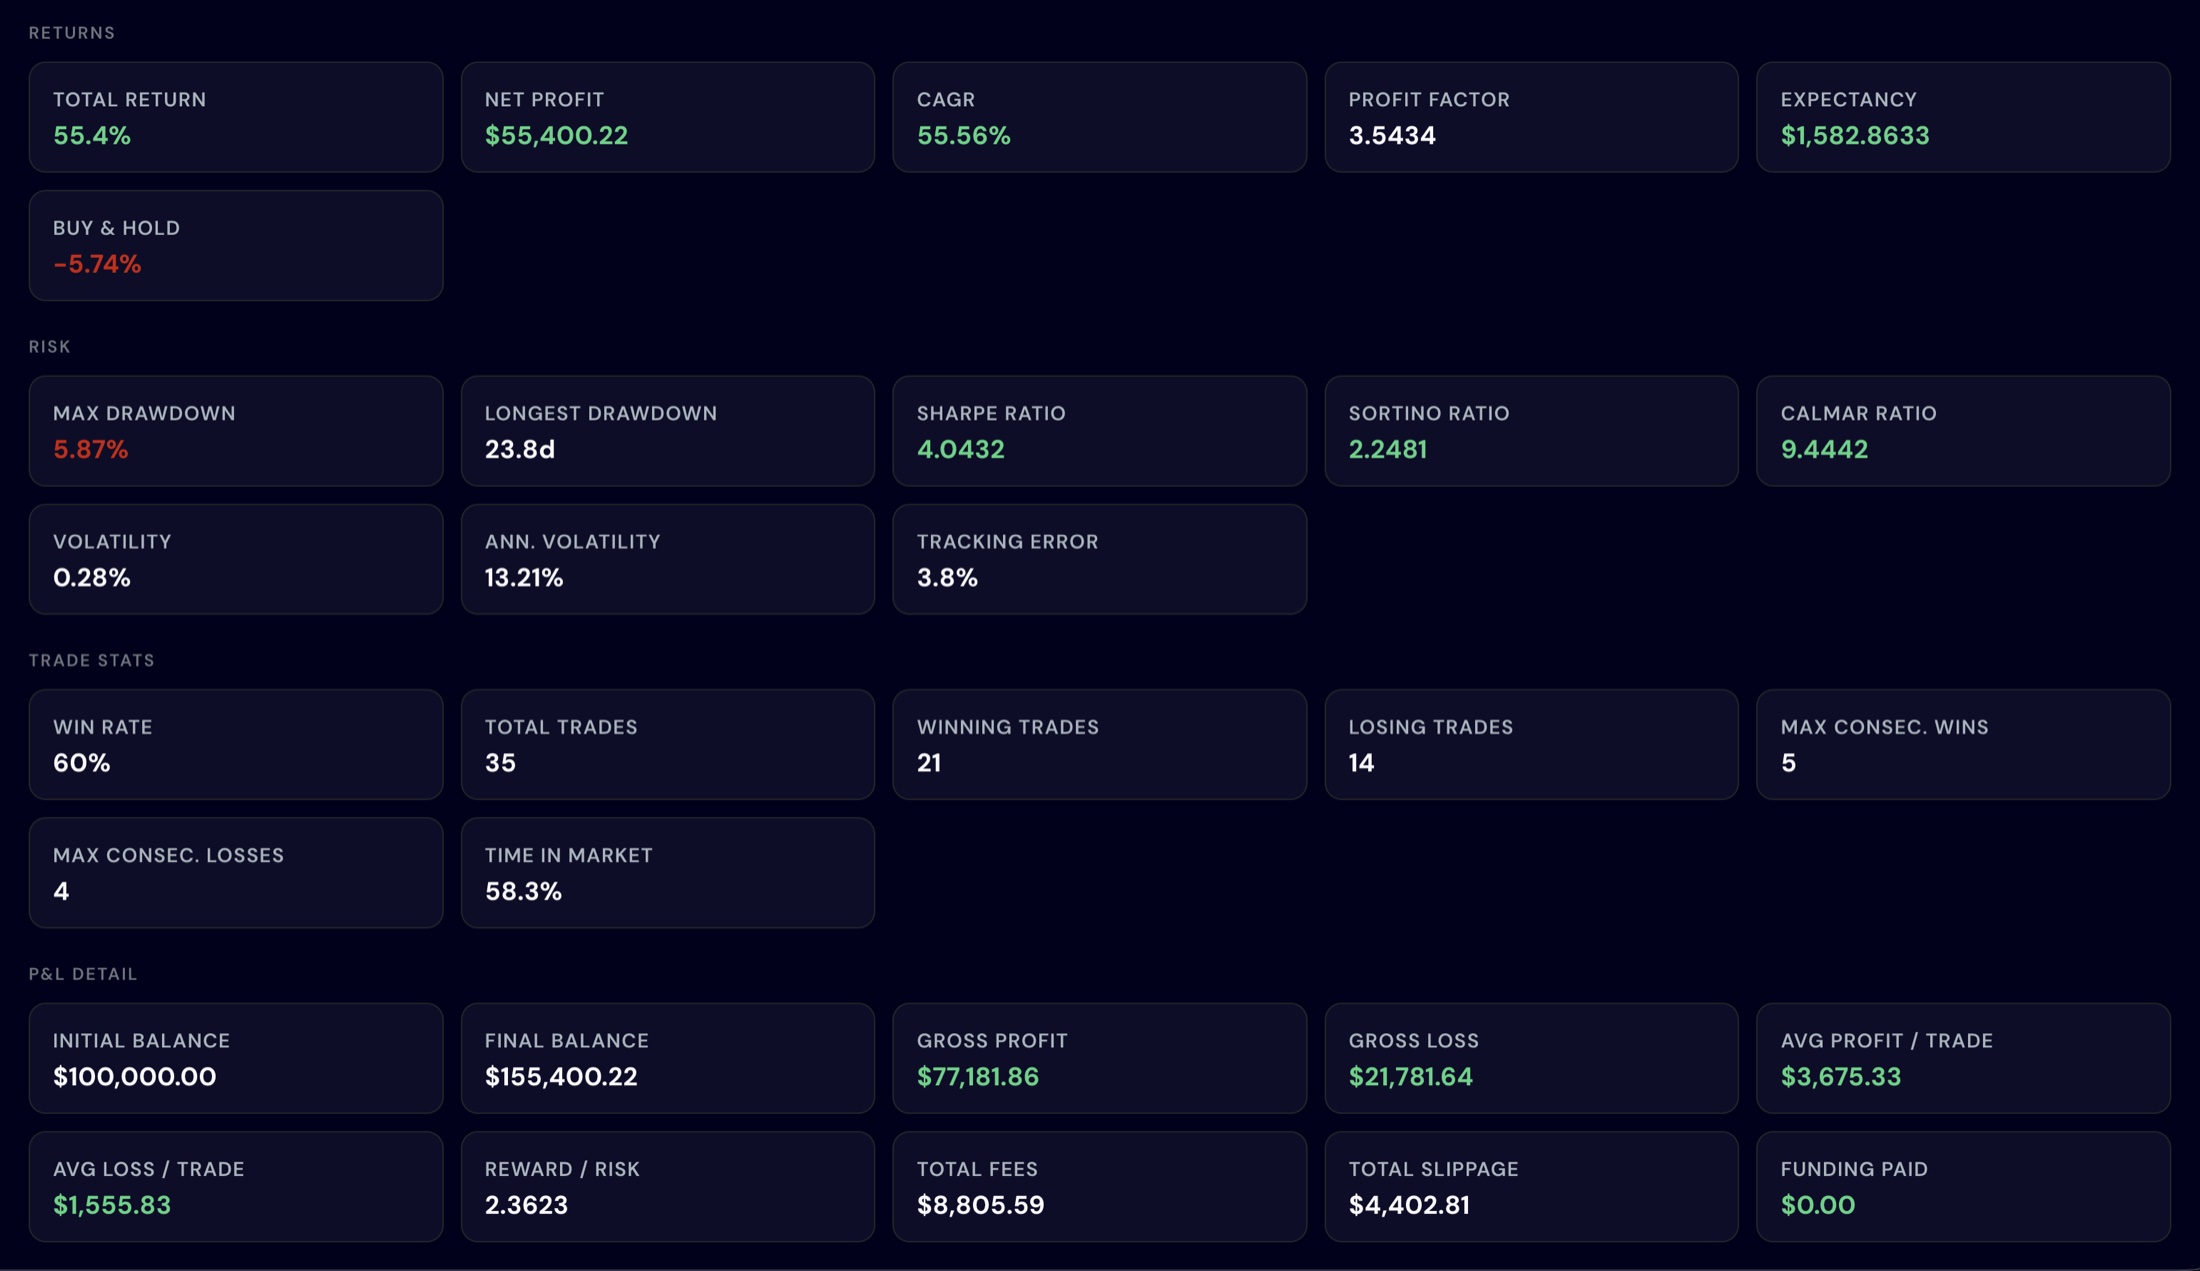Click the Final Balance value $155,400.22
Viewport: 2200px width, 1271px height.
click(561, 1077)
